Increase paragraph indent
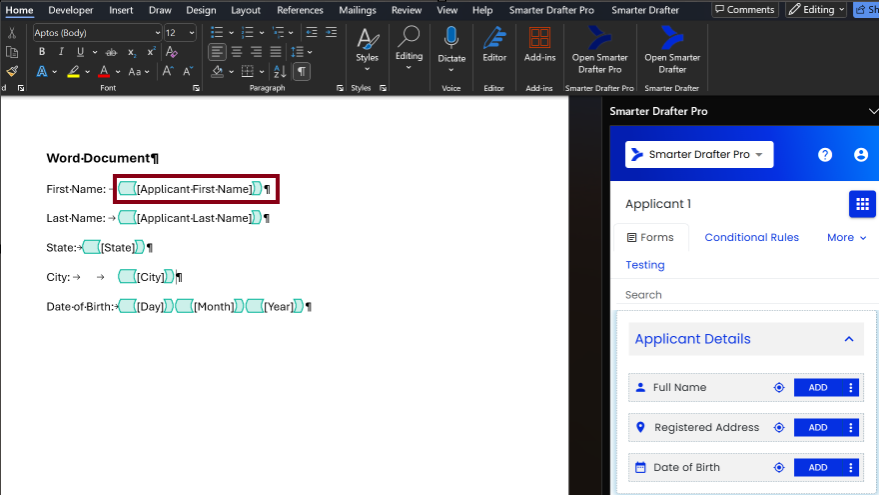Screen dimensions: 879x495 tap(331, 33)
